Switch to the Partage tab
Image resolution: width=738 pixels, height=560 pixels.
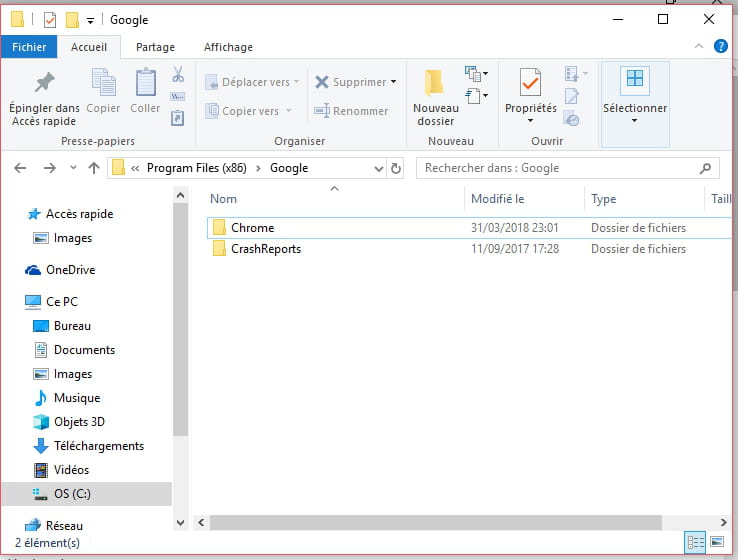pos(155,47)
